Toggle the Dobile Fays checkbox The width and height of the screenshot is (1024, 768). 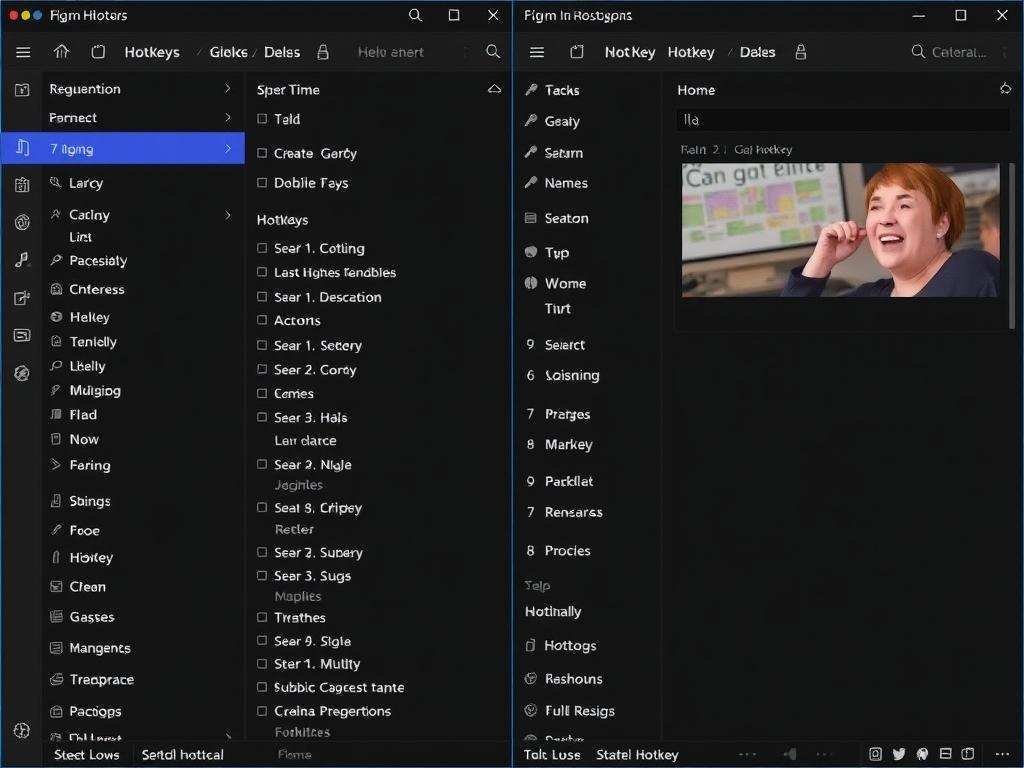tap(262, 183)
